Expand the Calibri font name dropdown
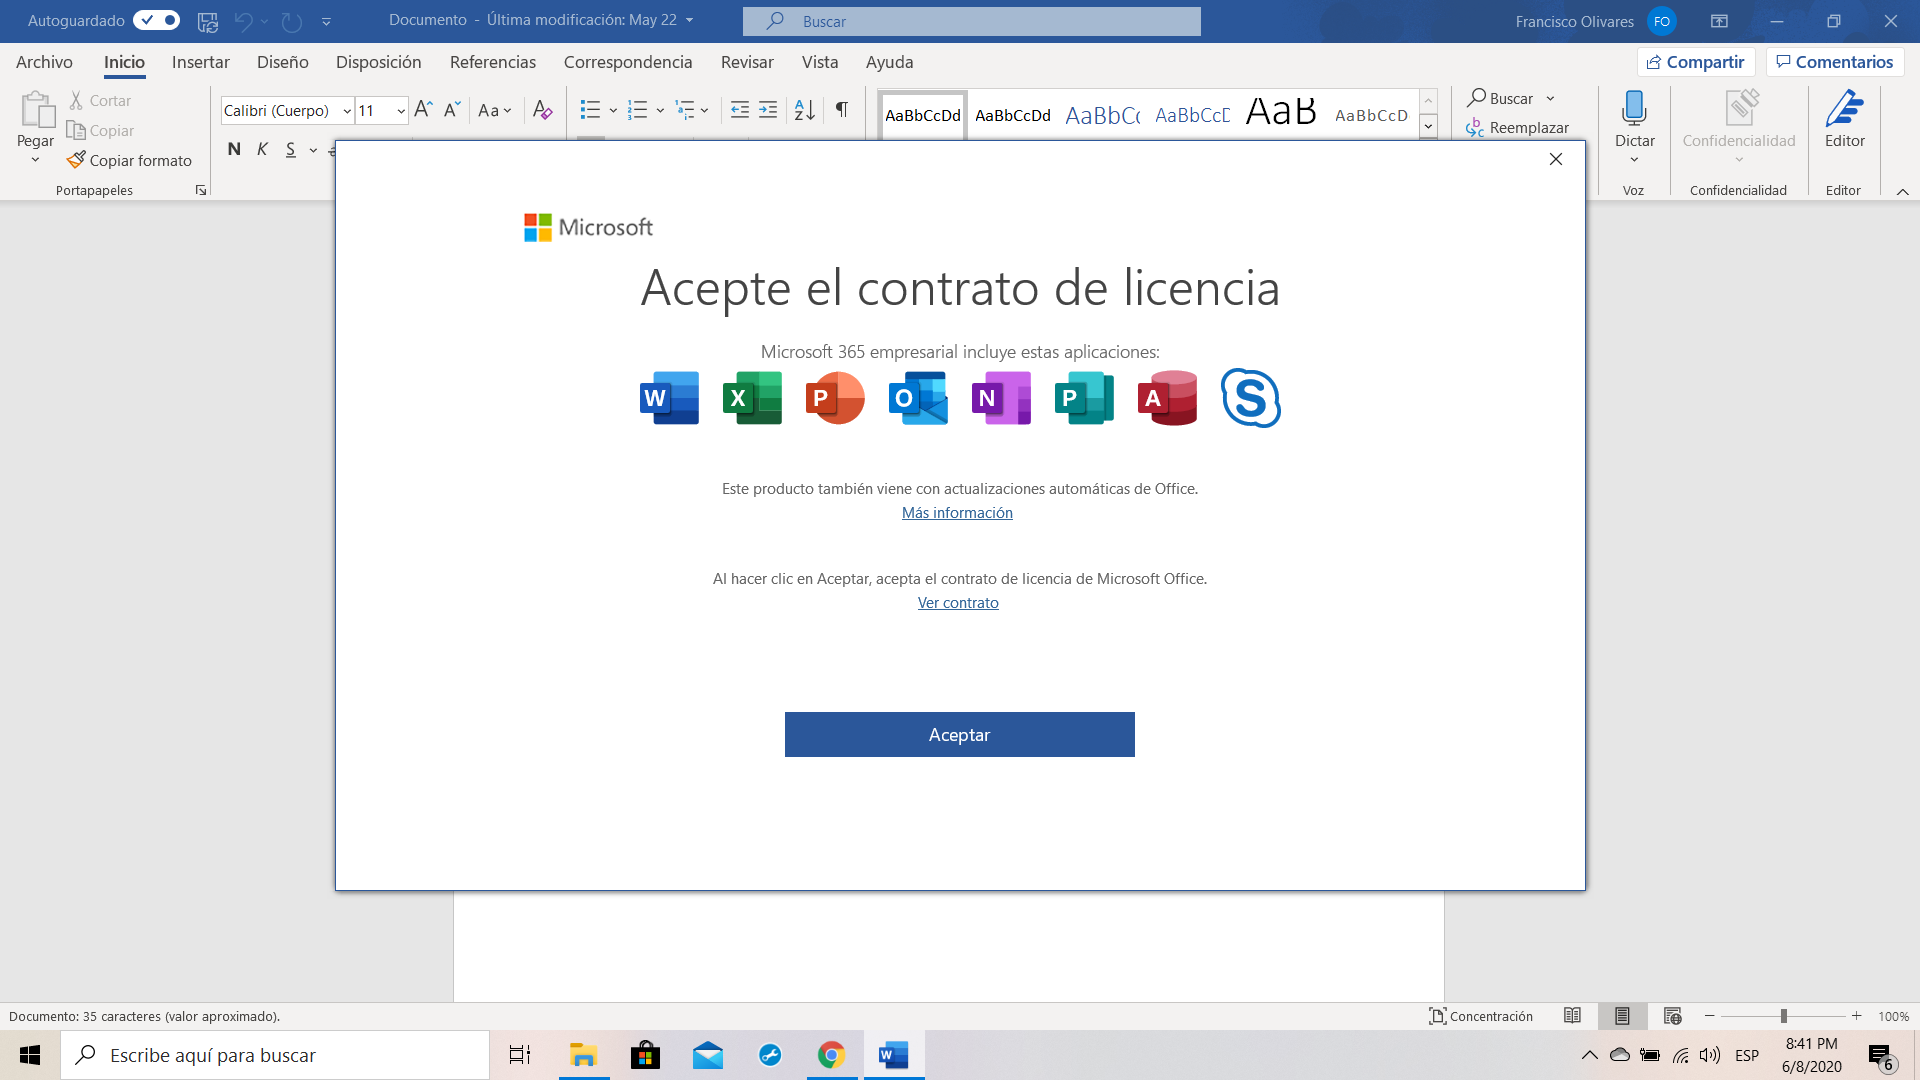The image size is (1920, 1080). tap(347, 111)
